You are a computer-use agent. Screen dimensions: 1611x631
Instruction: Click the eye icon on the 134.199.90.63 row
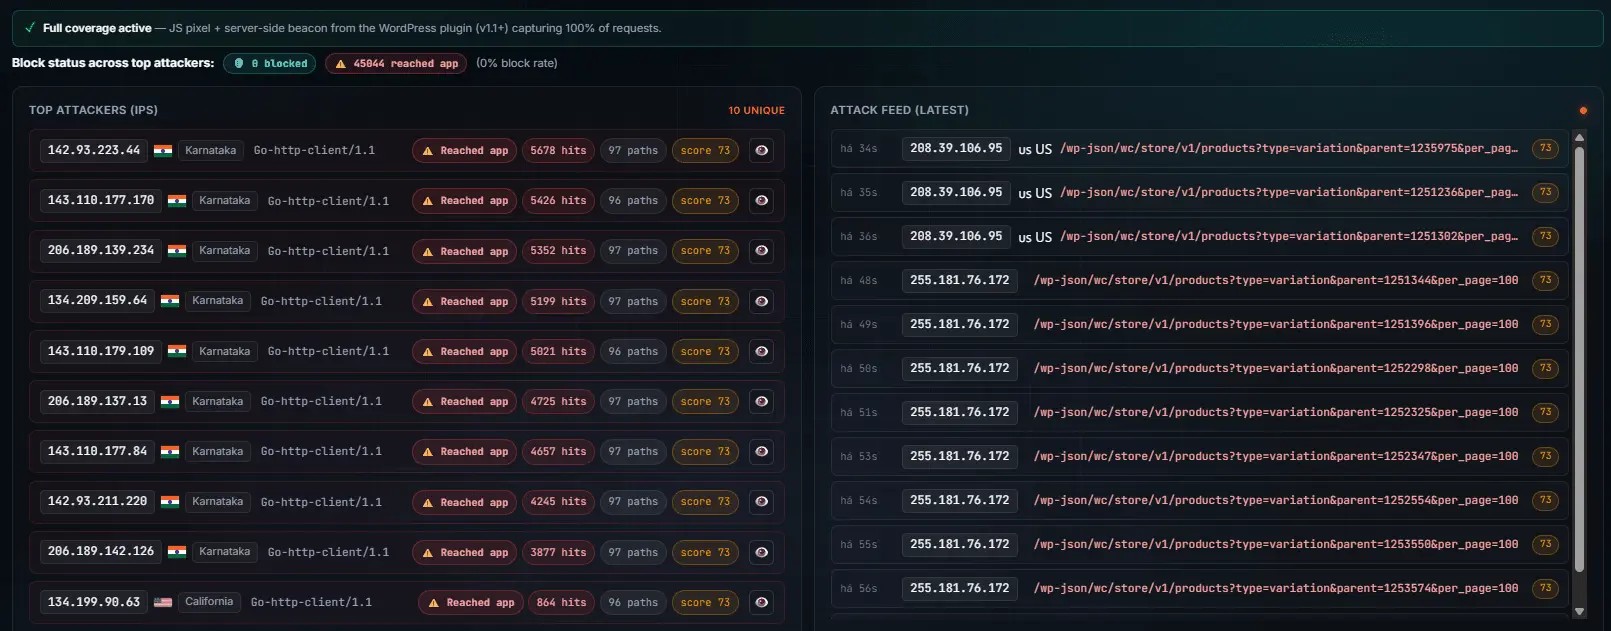point(761,602)
